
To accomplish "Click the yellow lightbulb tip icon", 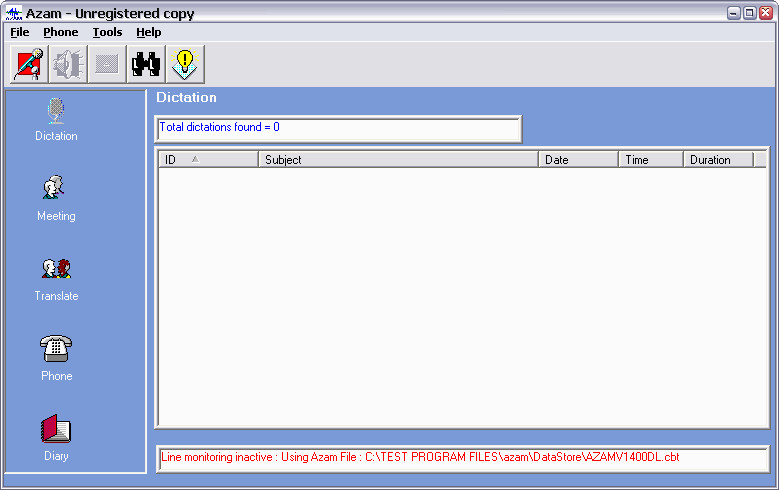I will click(185, 64).
